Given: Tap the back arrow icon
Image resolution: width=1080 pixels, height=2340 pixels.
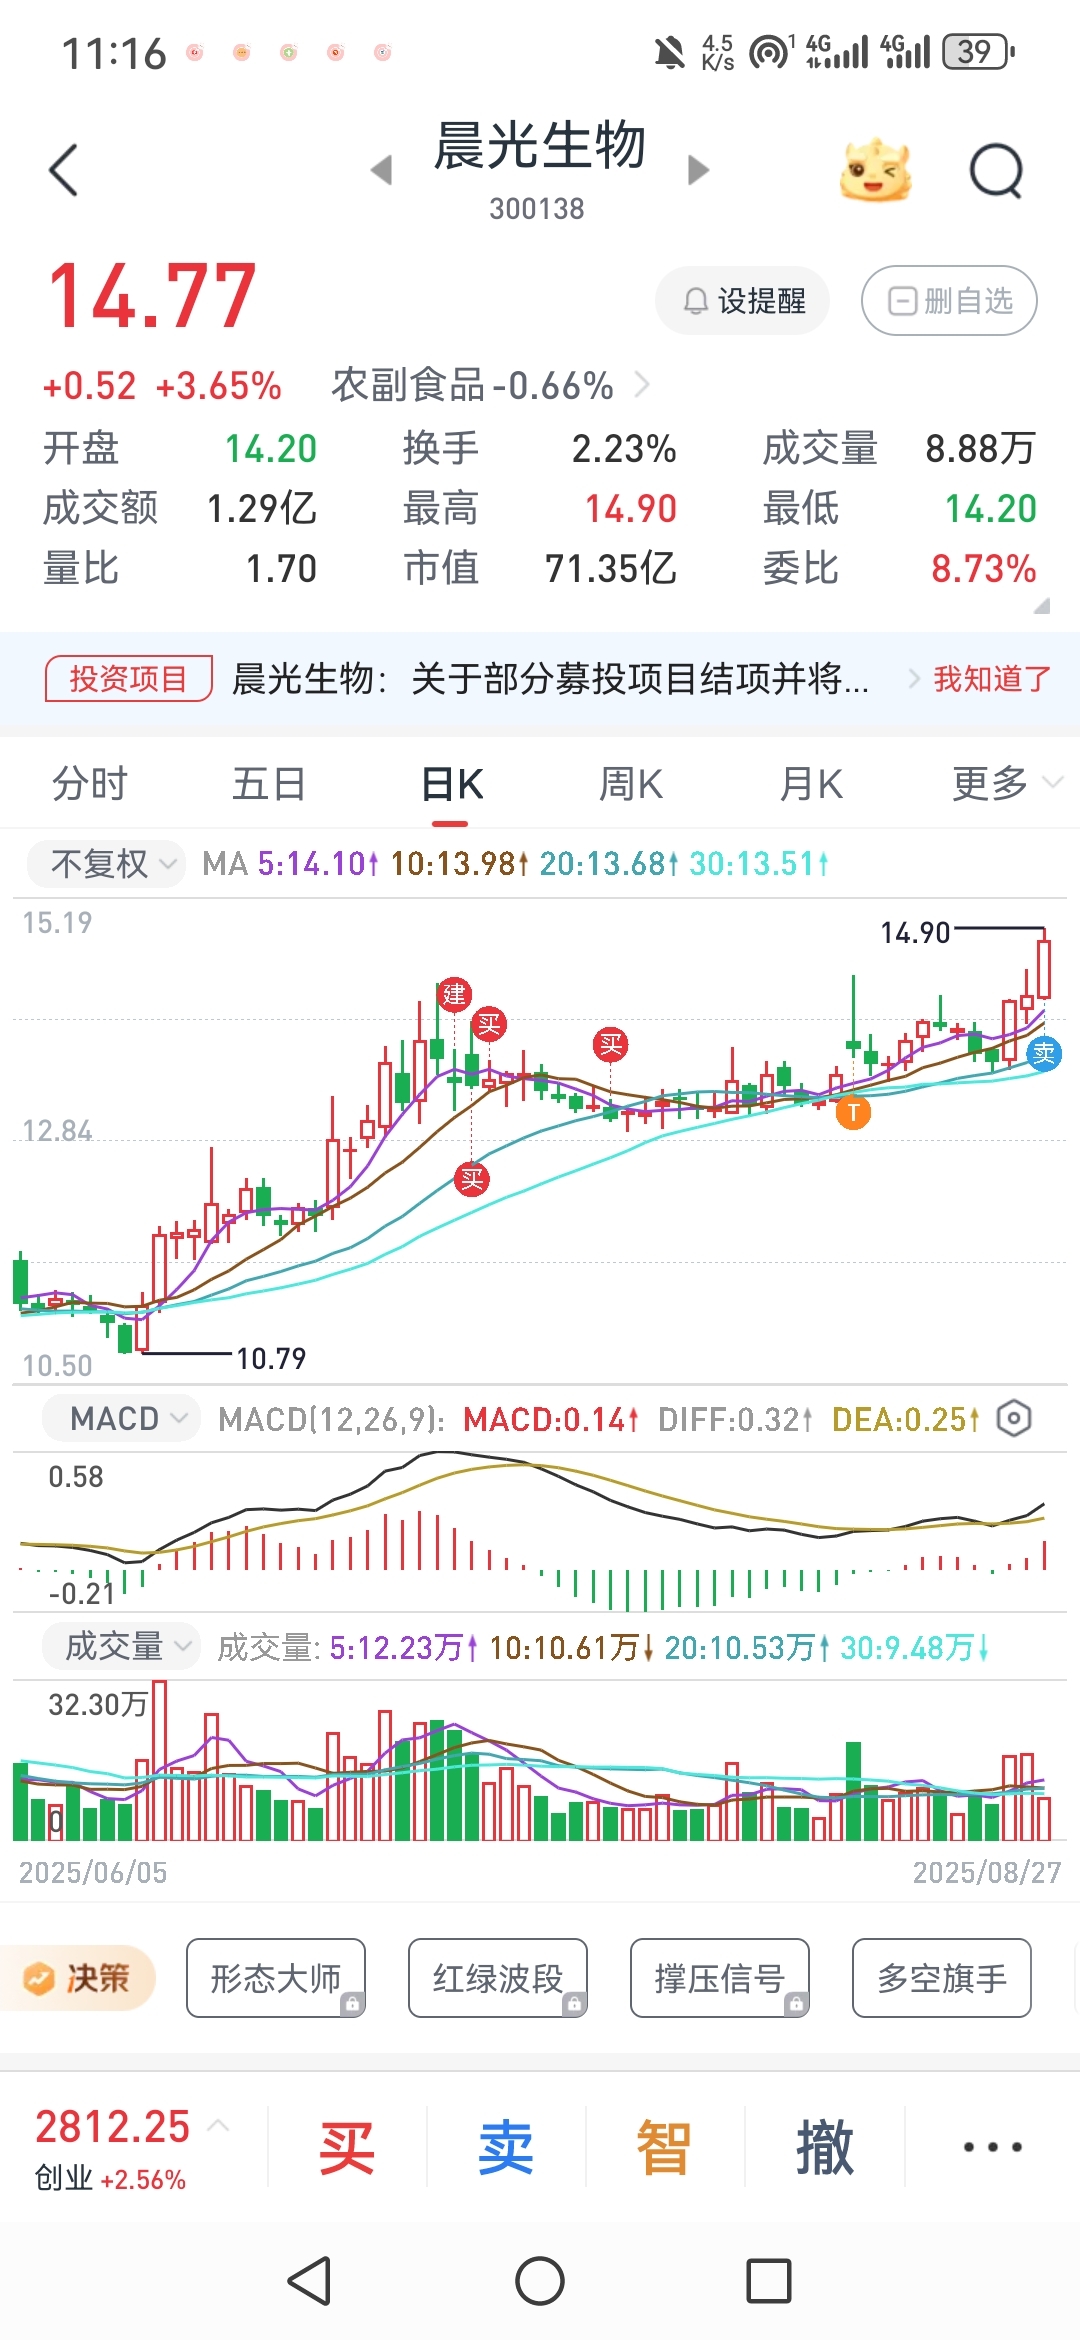Looking at the screenshot, I should point(63,170).
